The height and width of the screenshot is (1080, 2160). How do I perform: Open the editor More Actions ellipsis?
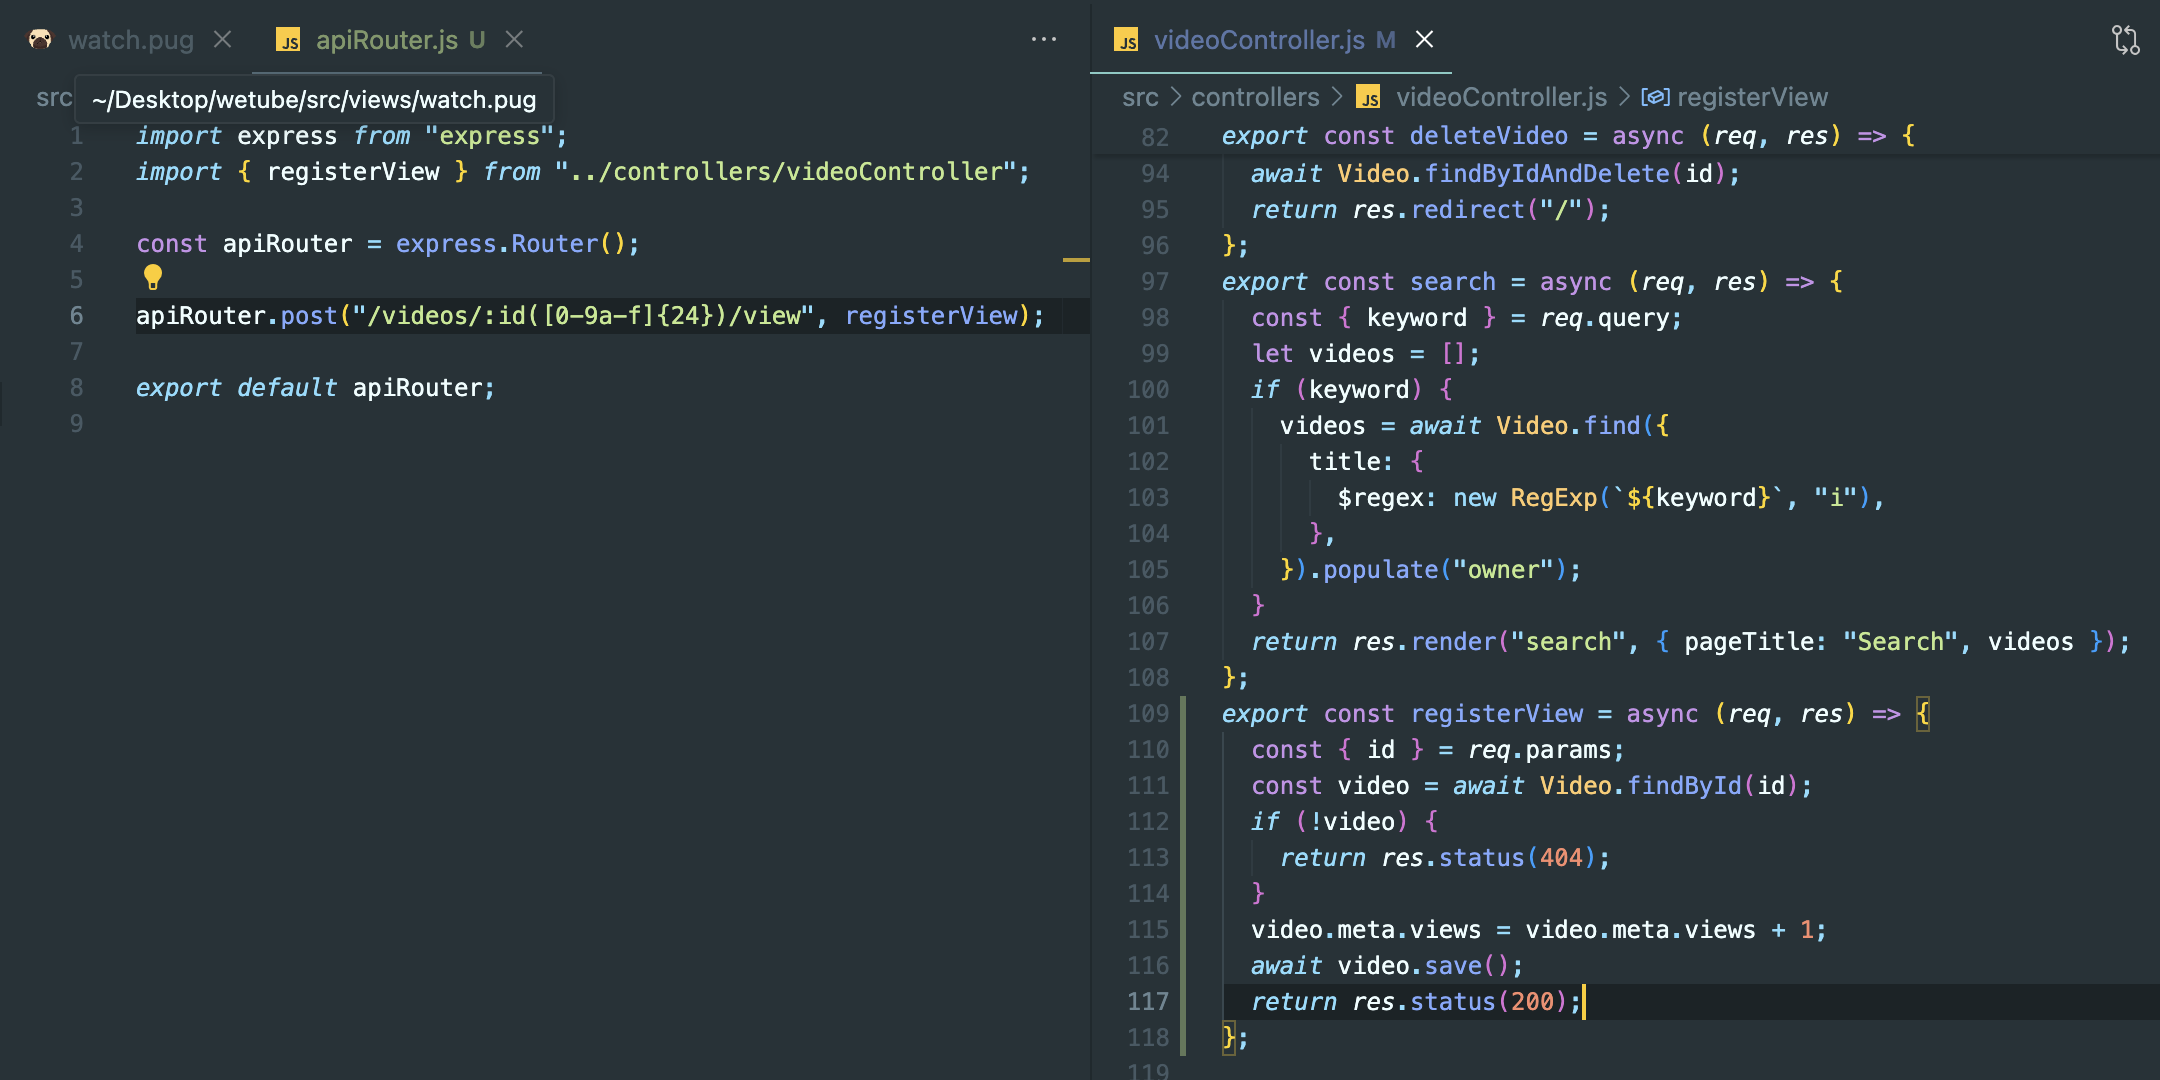tap(1044, 39)
